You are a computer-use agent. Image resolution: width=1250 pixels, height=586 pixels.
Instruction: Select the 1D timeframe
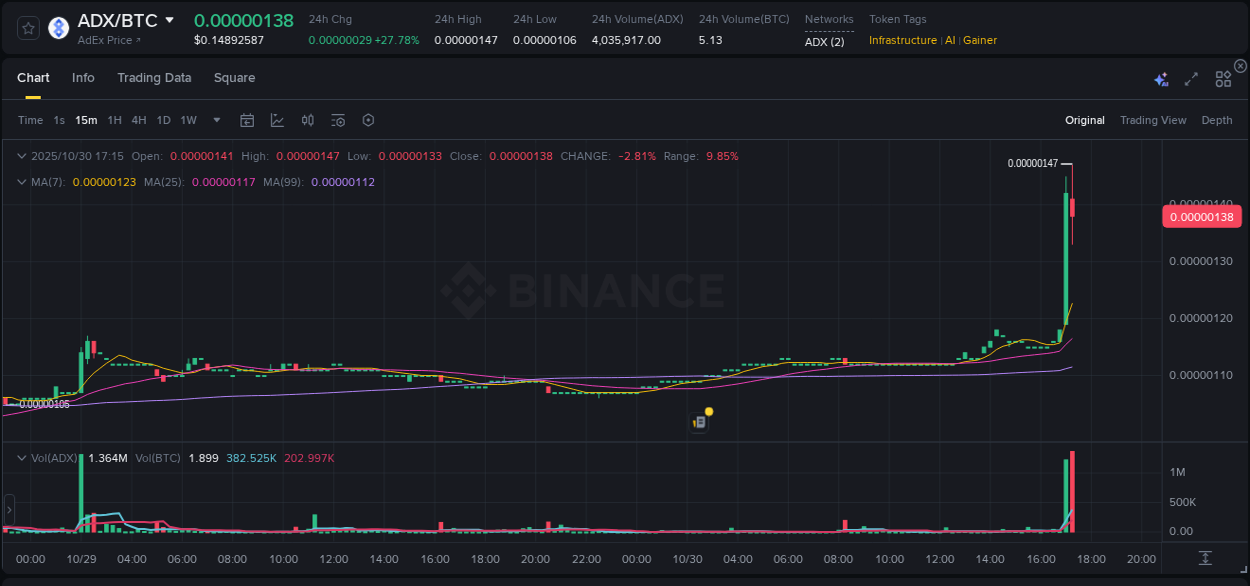(162, 119)
